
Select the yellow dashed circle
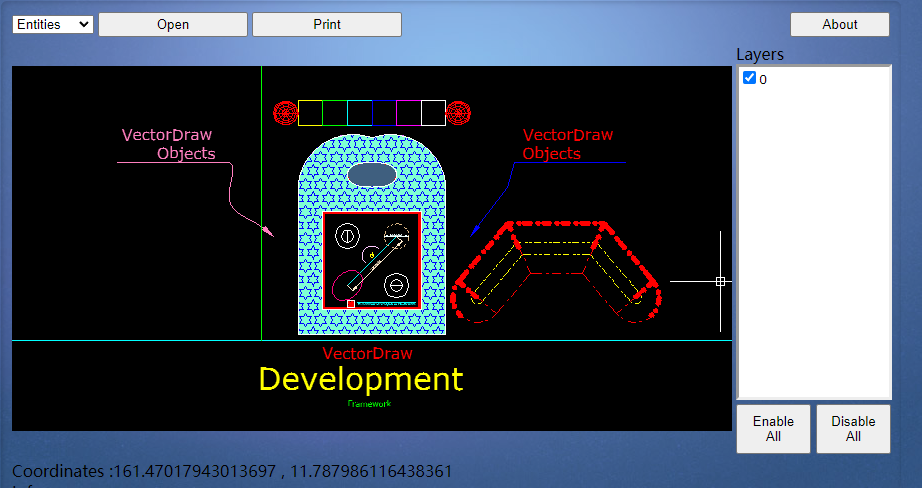(396, 236)
